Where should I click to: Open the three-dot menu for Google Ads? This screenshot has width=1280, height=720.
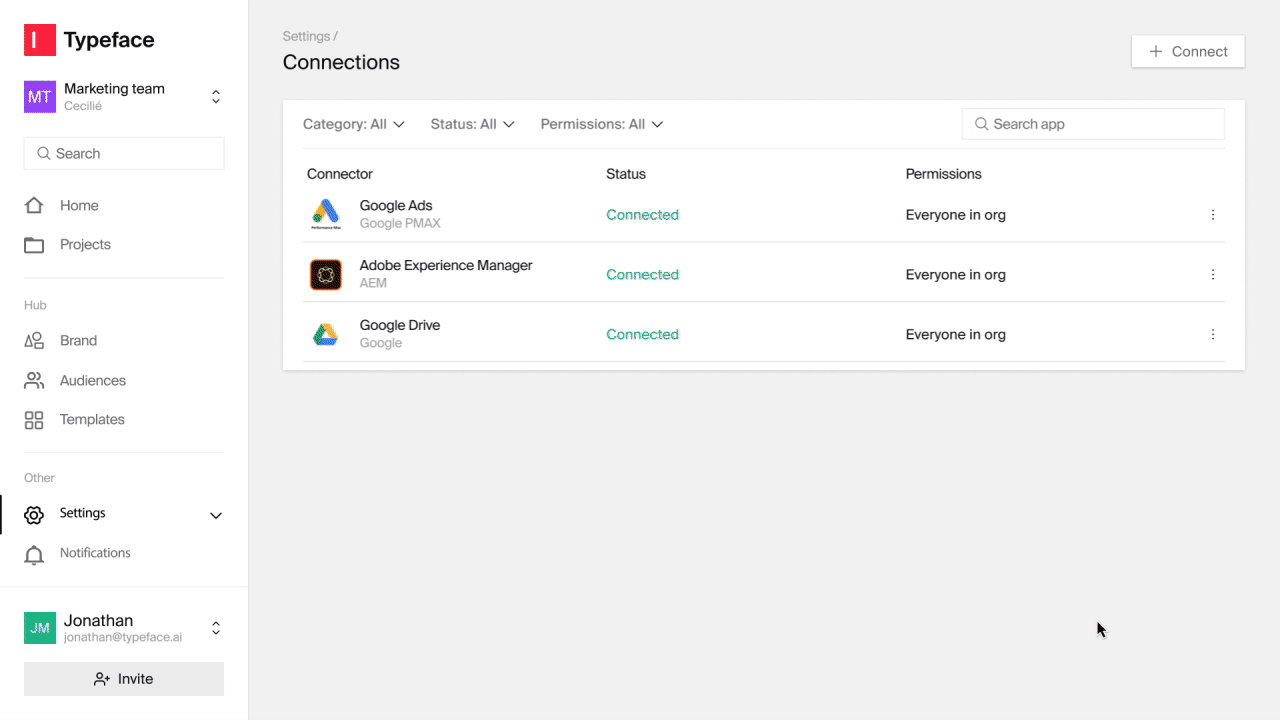tap(1213, 215)
